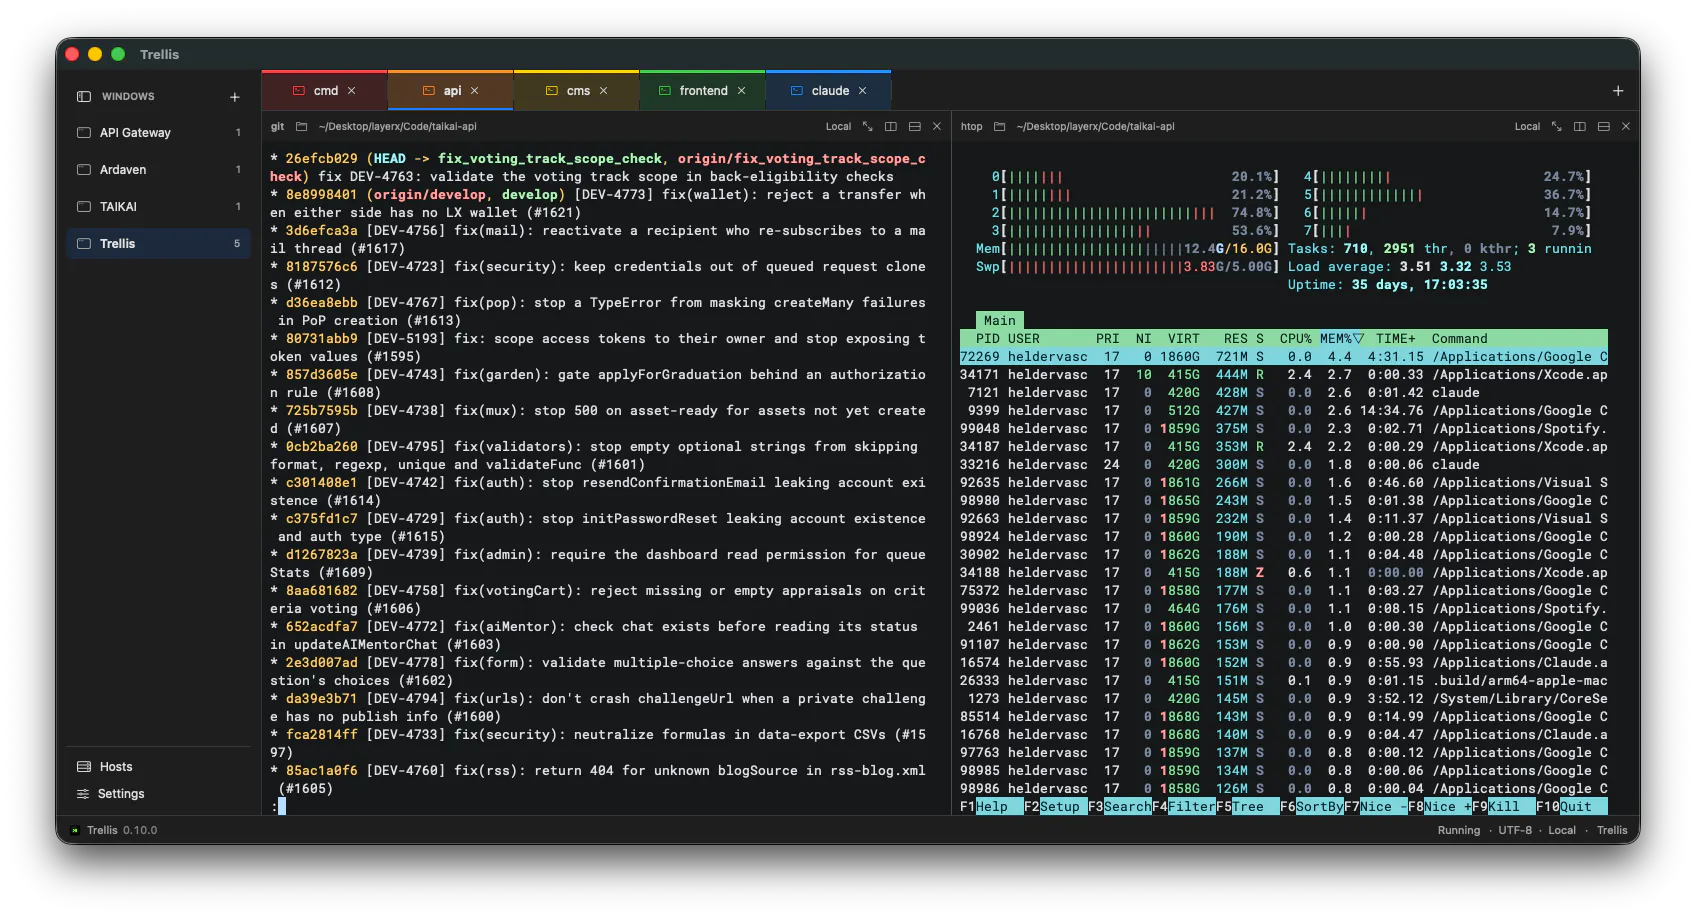Switch to the api tab
Image resolution: width=1696 pixels, height=918 pixels.
tap(451, 91)
